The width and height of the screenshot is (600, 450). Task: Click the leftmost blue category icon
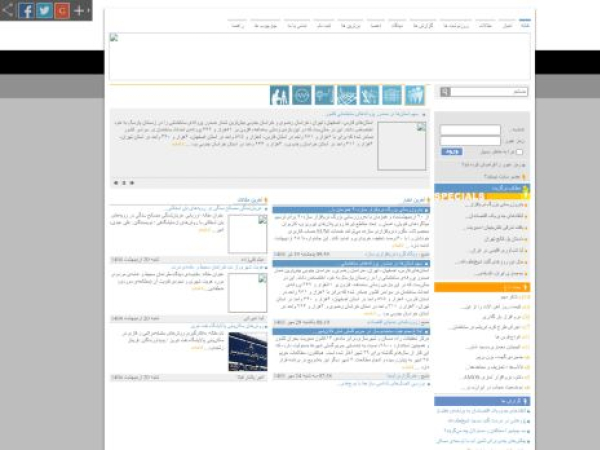pos(279,95)
